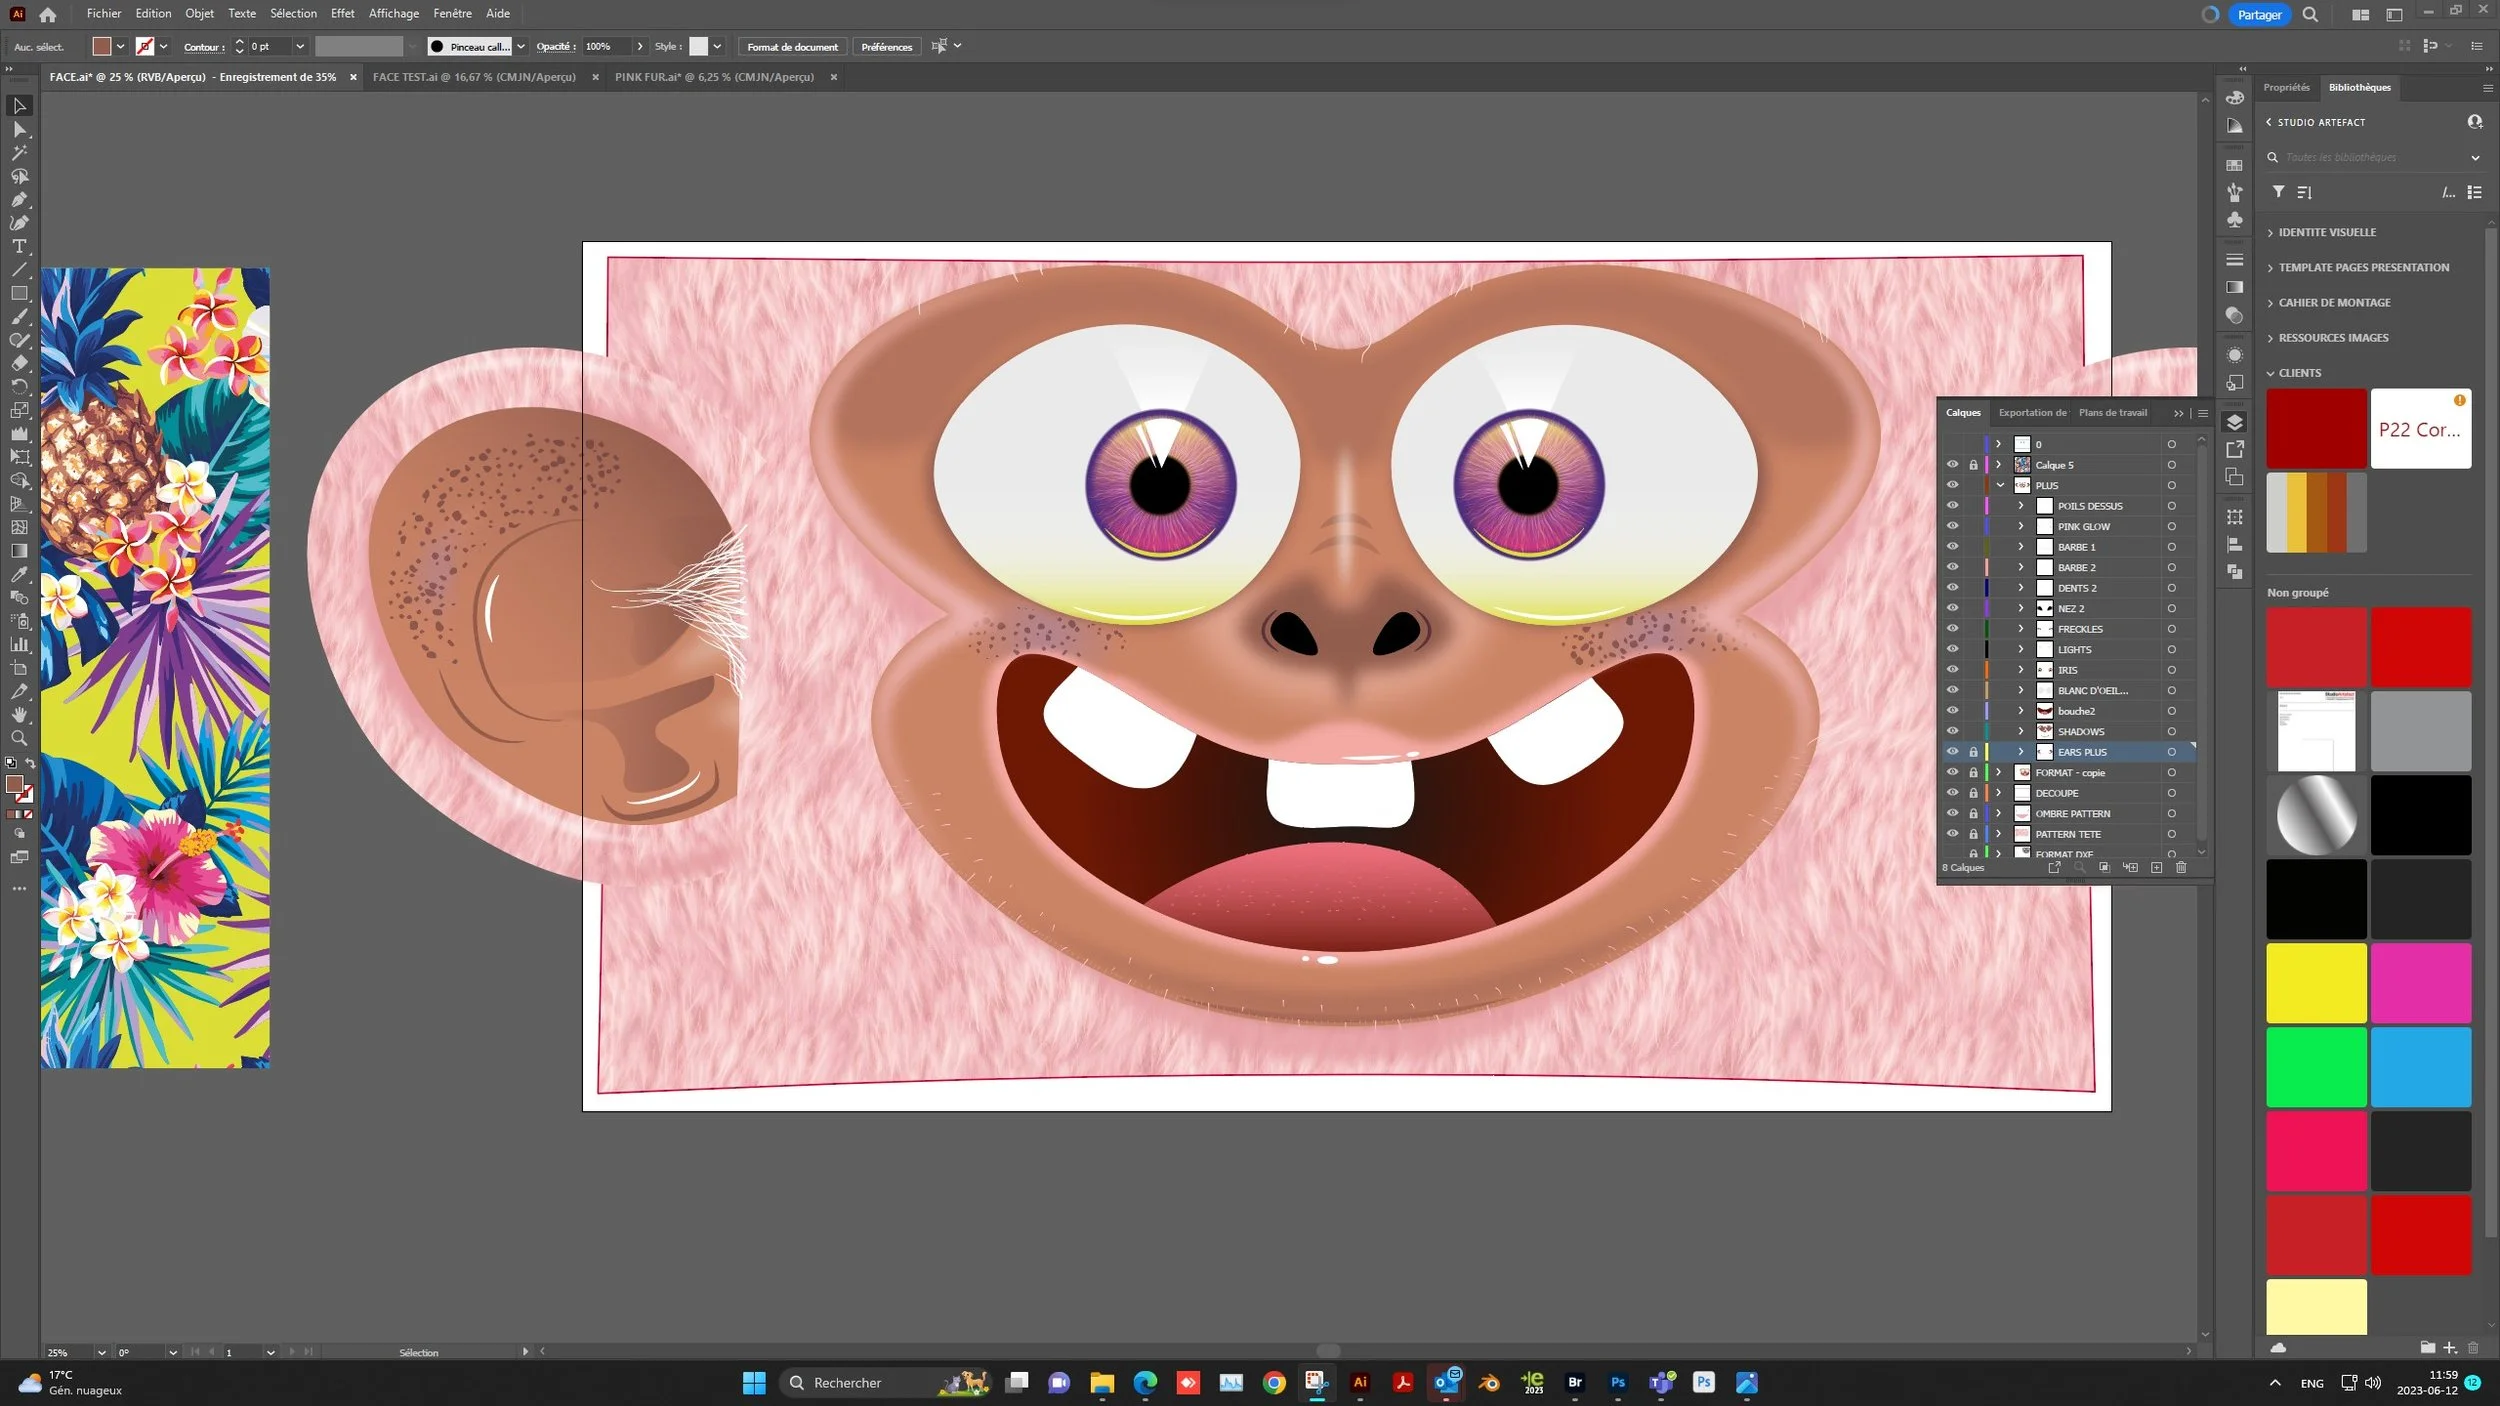Select the Direct Selection tool
Screen dimensions: 2500x1406
point(19,130)
